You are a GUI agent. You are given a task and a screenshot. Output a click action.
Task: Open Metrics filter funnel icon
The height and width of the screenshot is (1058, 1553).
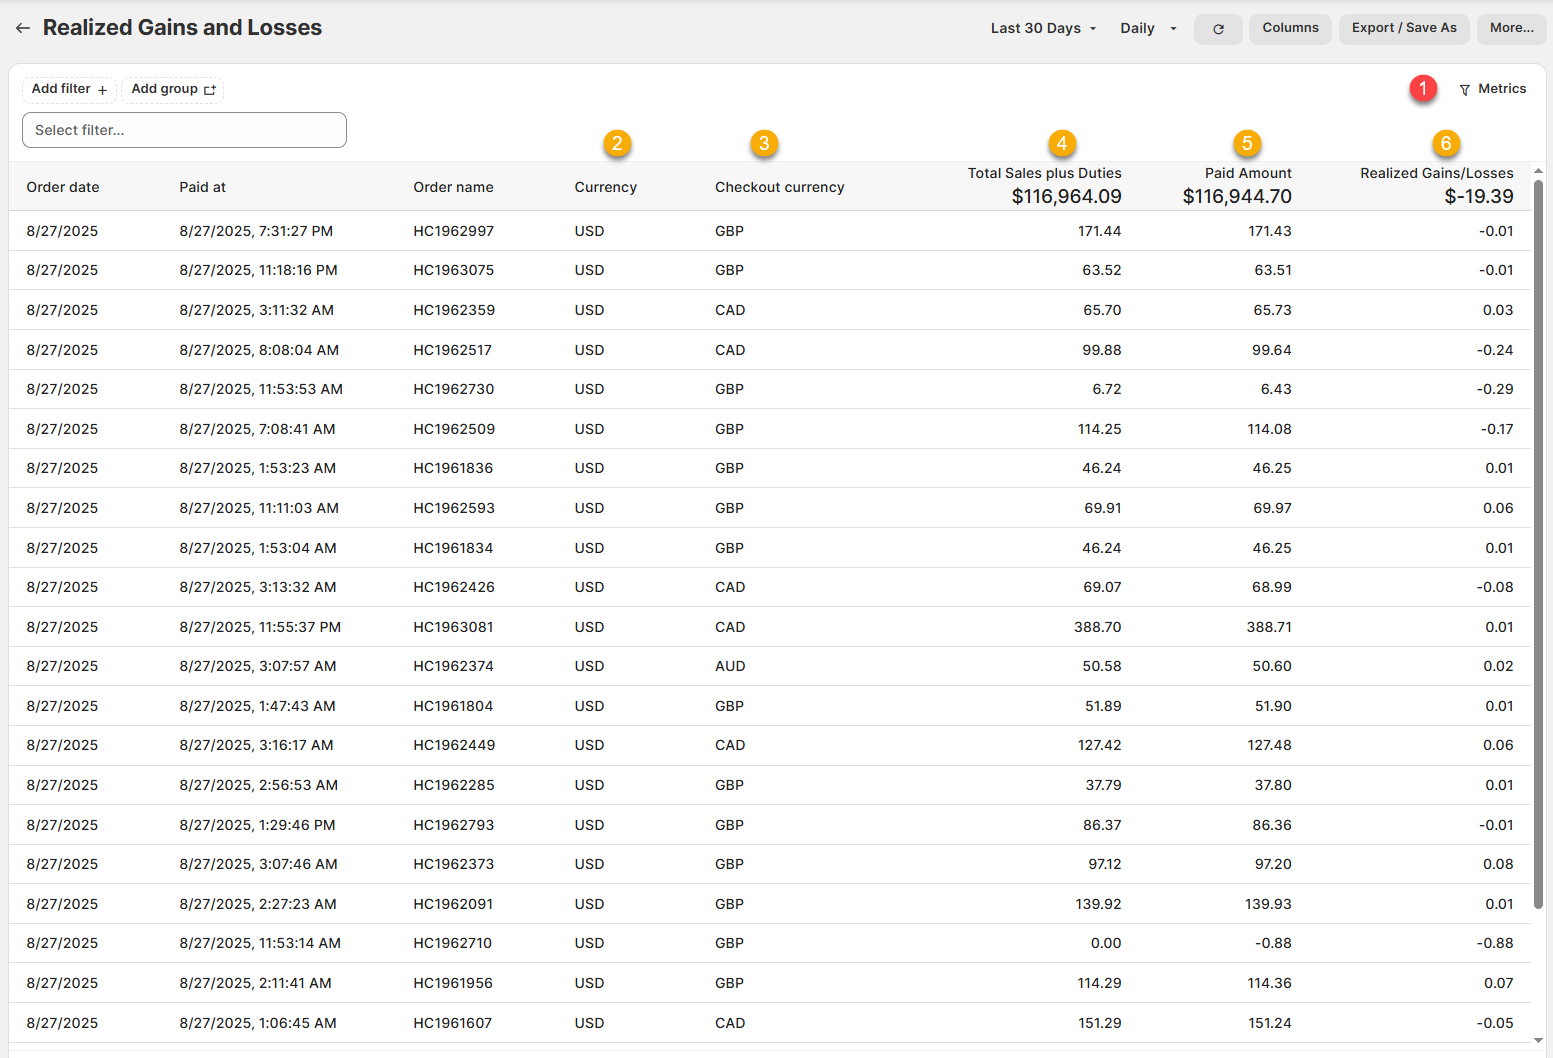click(1465, 90)
